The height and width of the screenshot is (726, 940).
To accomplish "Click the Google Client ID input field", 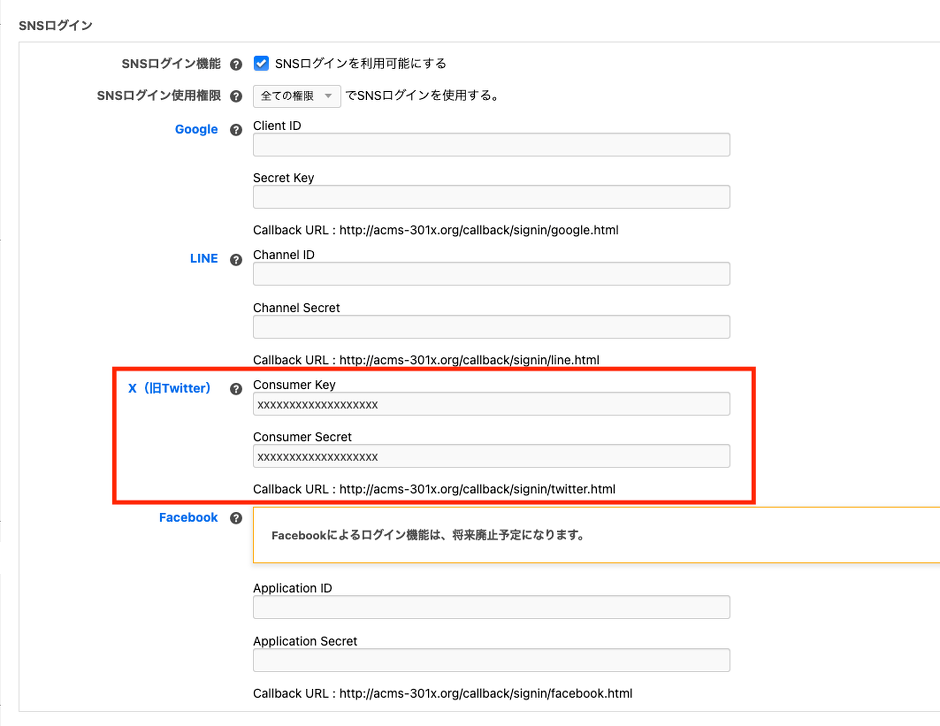I will pos(491,144).
